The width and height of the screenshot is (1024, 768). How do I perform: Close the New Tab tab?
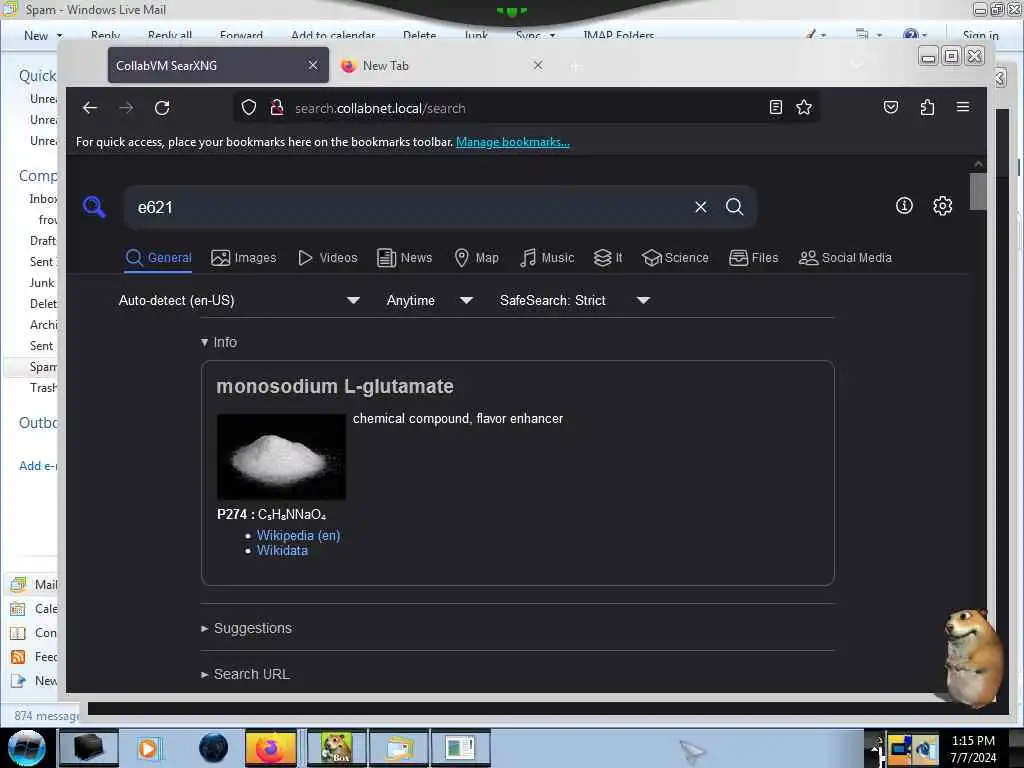point(537,65)
